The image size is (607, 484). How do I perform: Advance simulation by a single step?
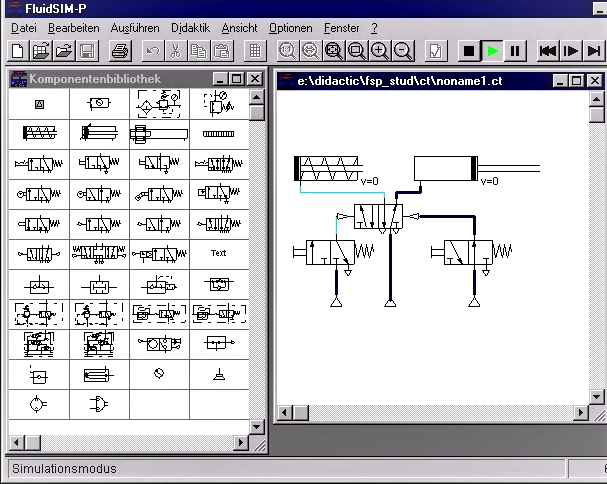(x=571, y=51)
